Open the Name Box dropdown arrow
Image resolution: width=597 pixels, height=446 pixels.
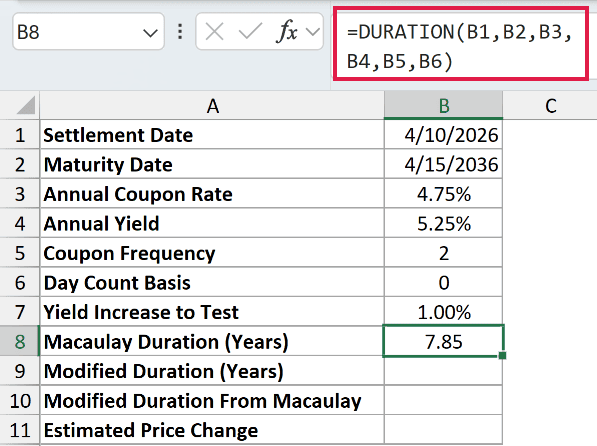tap(150, 33)
